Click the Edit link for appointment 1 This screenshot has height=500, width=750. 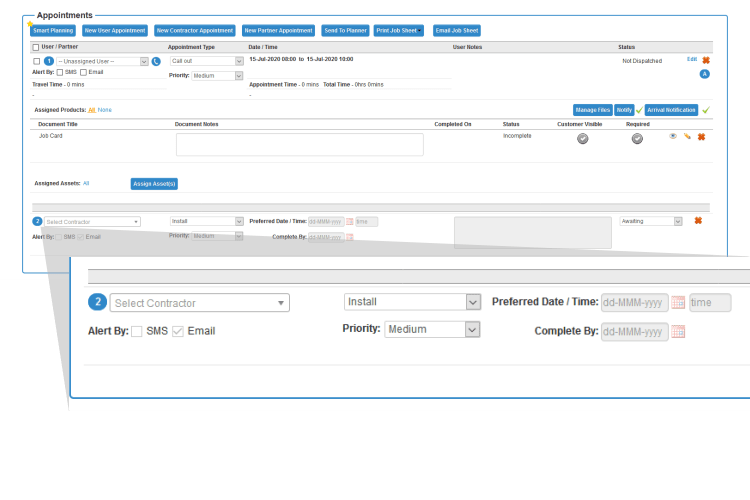click(691, 60)
